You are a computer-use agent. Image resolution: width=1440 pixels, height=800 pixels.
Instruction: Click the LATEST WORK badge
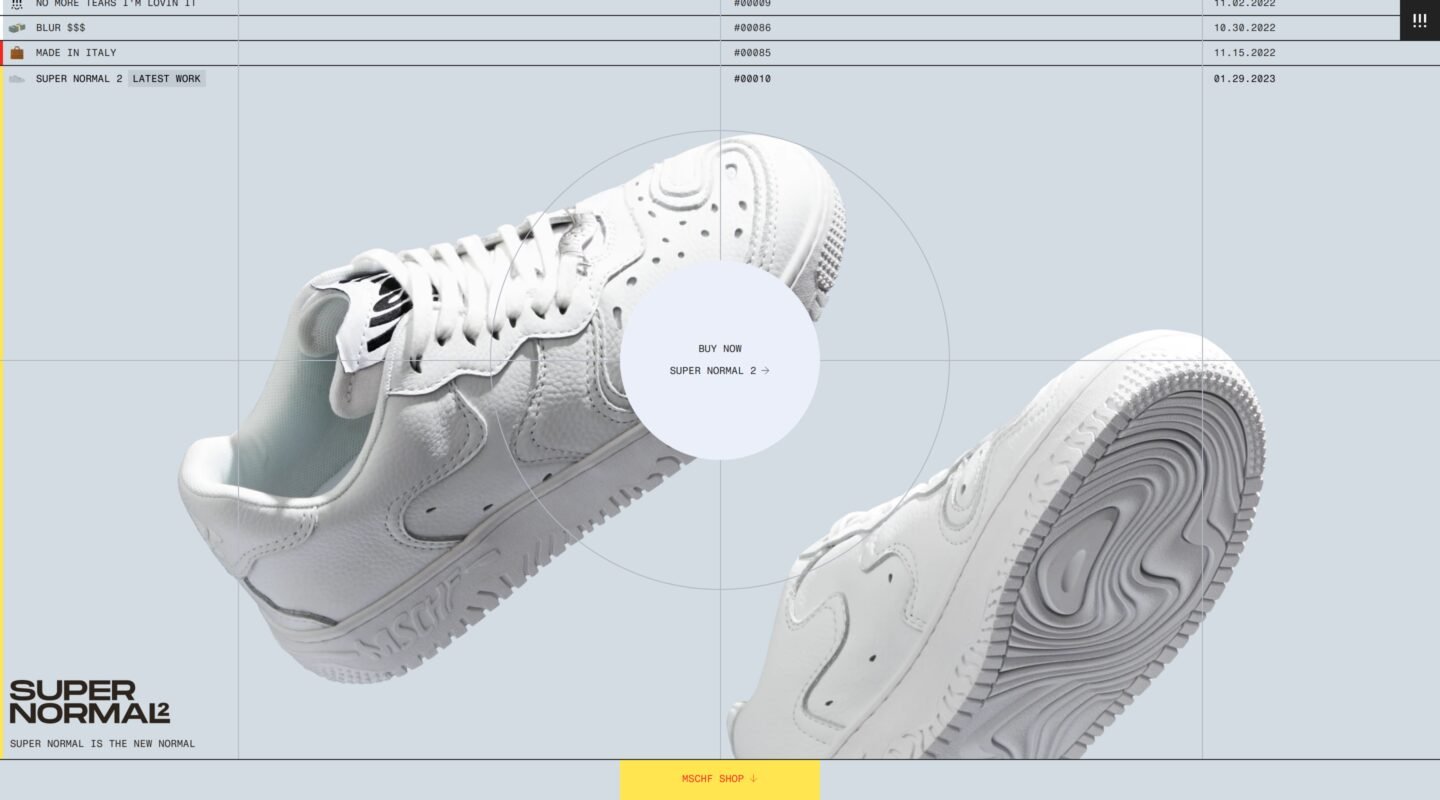[167, 79]
